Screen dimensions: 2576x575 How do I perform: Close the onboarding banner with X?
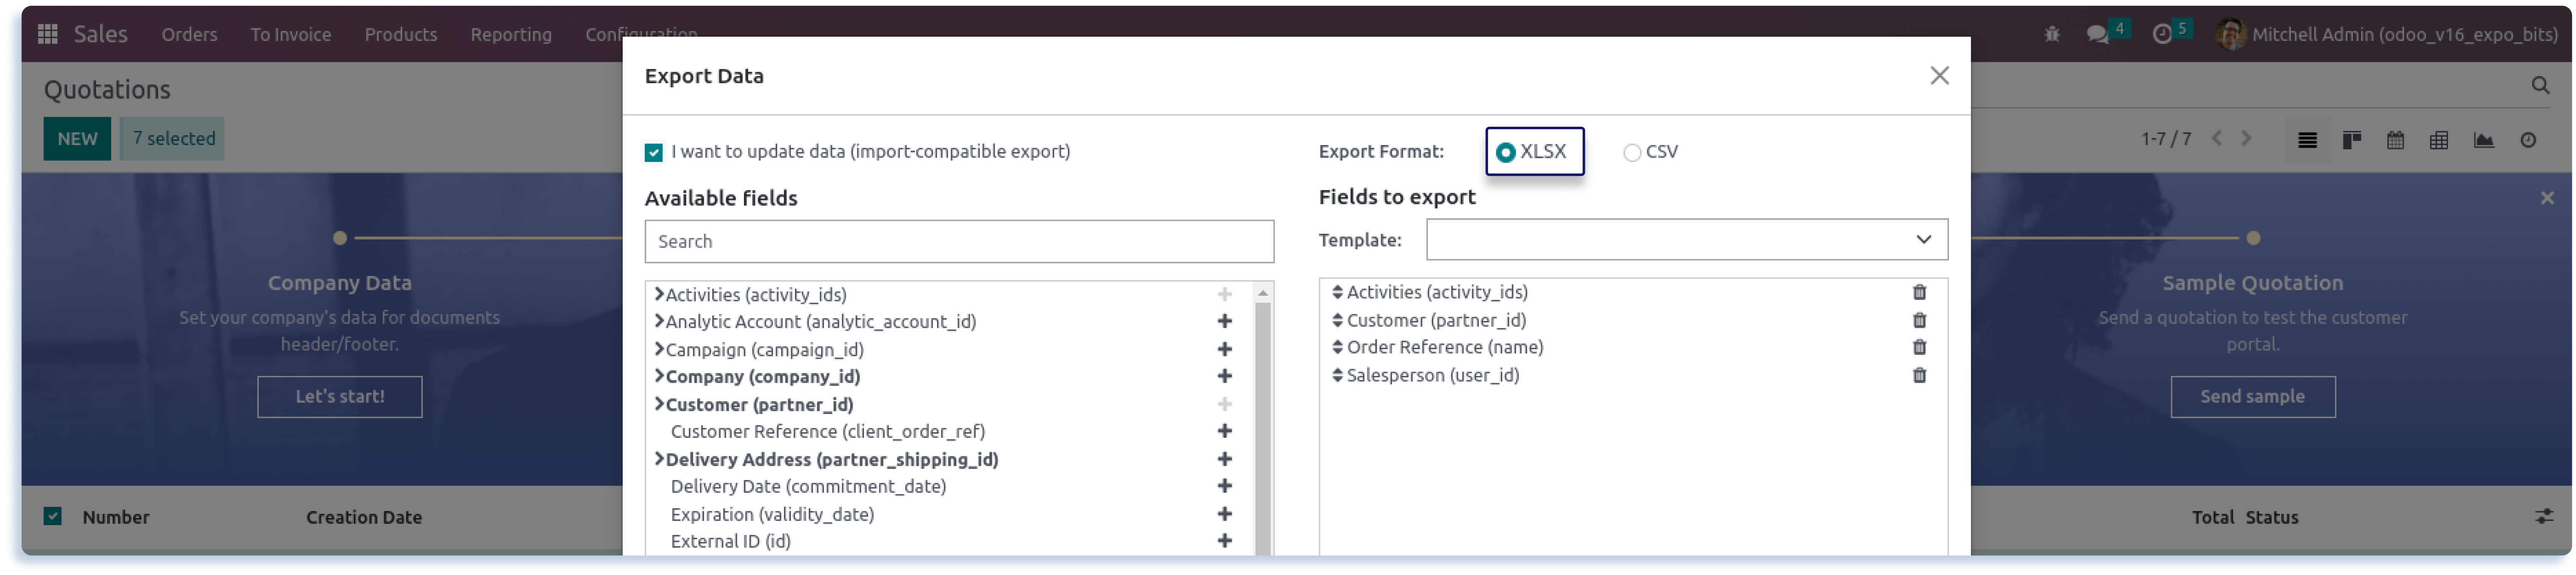(x=2548, y=198)
